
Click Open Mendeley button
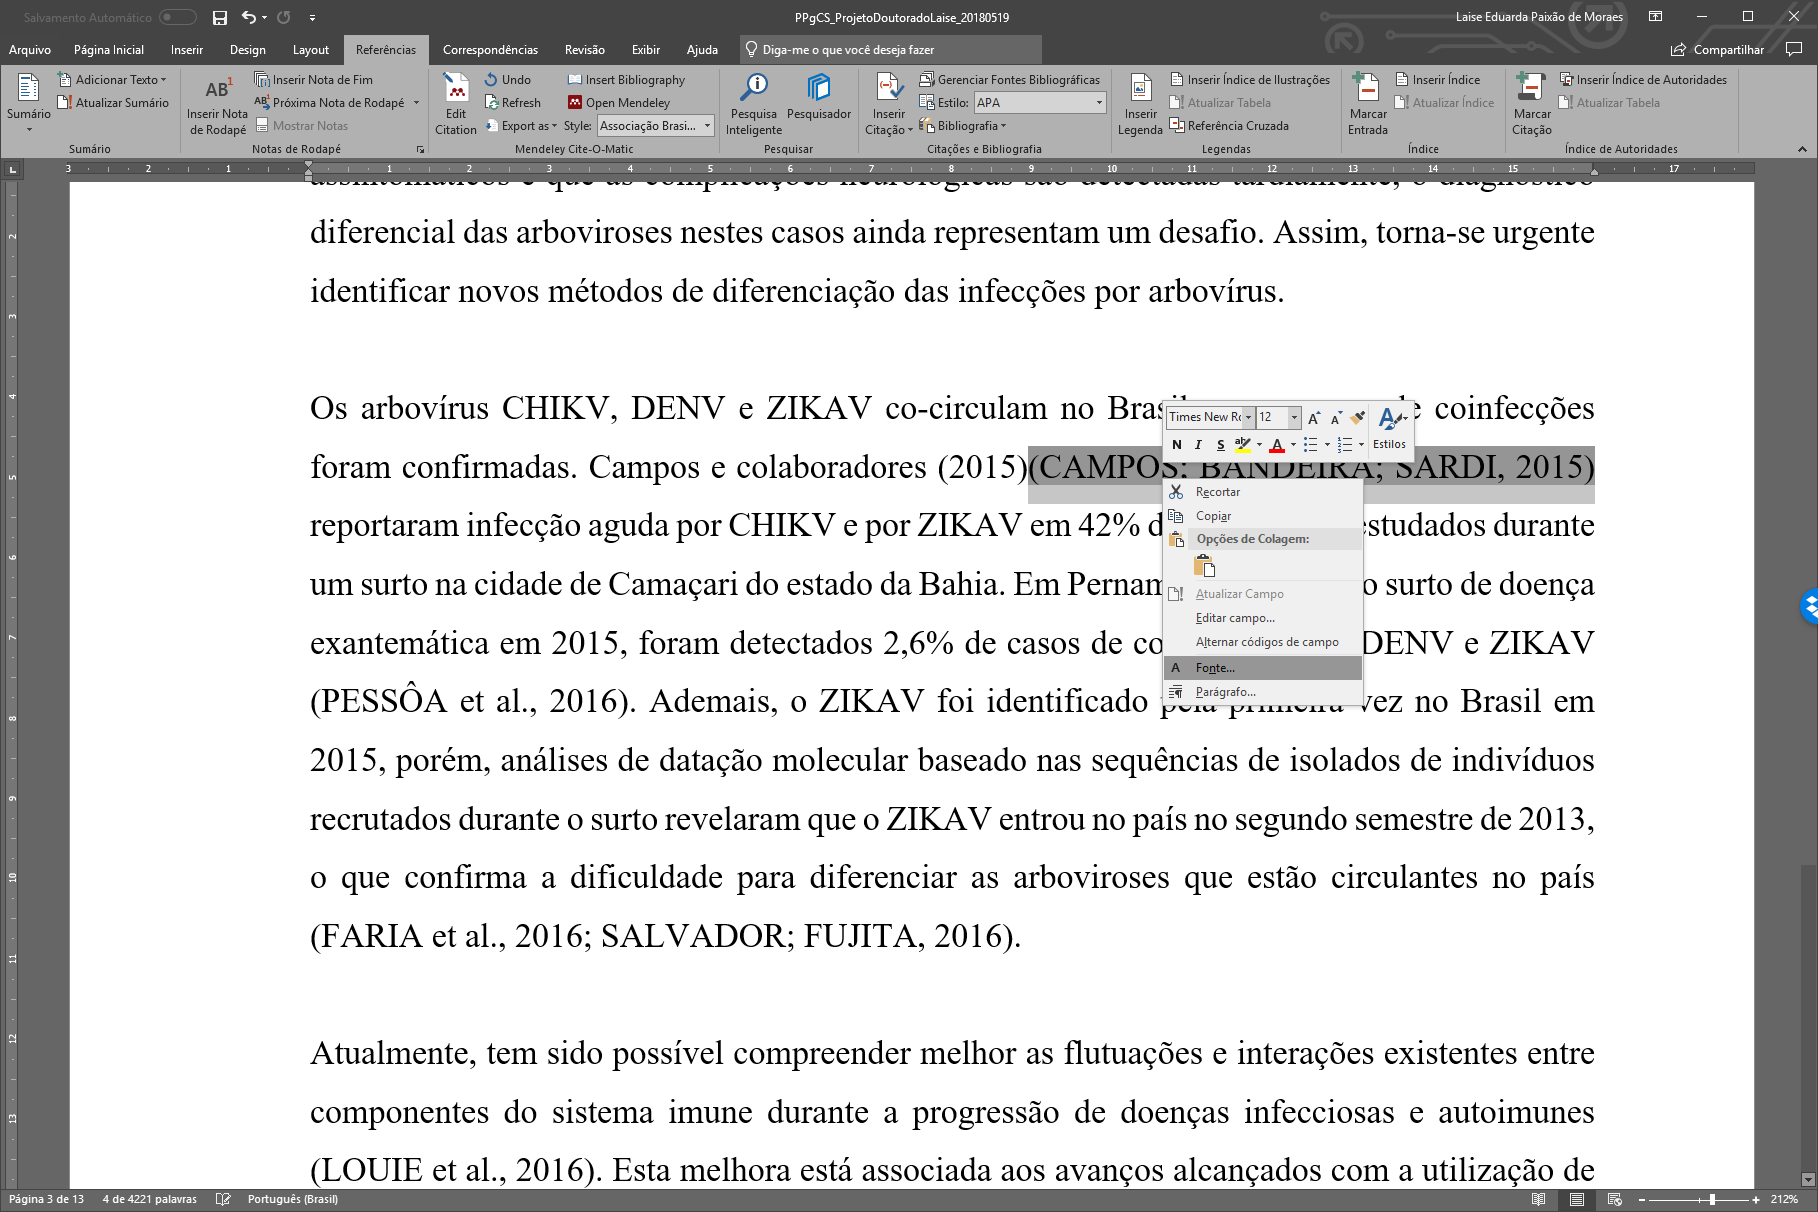[619, 103]
